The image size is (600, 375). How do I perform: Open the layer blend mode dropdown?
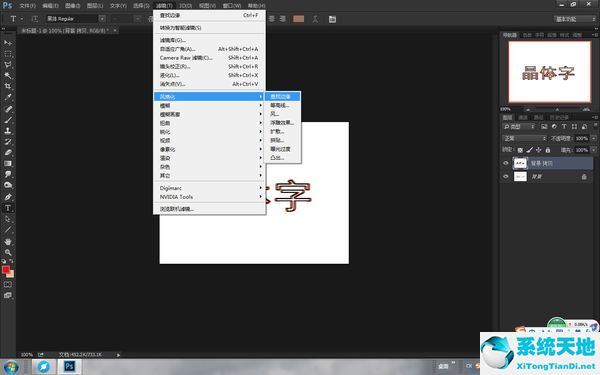[x=524, y=138]
